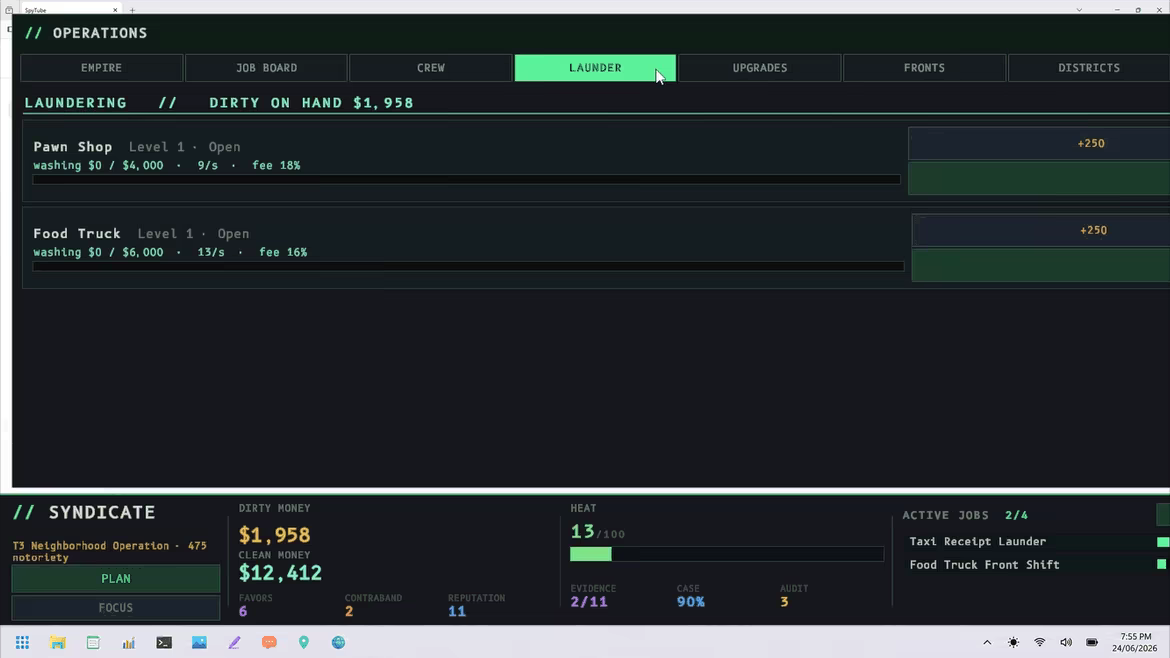Go to the CREW tab
The width and height of the screenshot is (1170, 658).
pos(431,68)
